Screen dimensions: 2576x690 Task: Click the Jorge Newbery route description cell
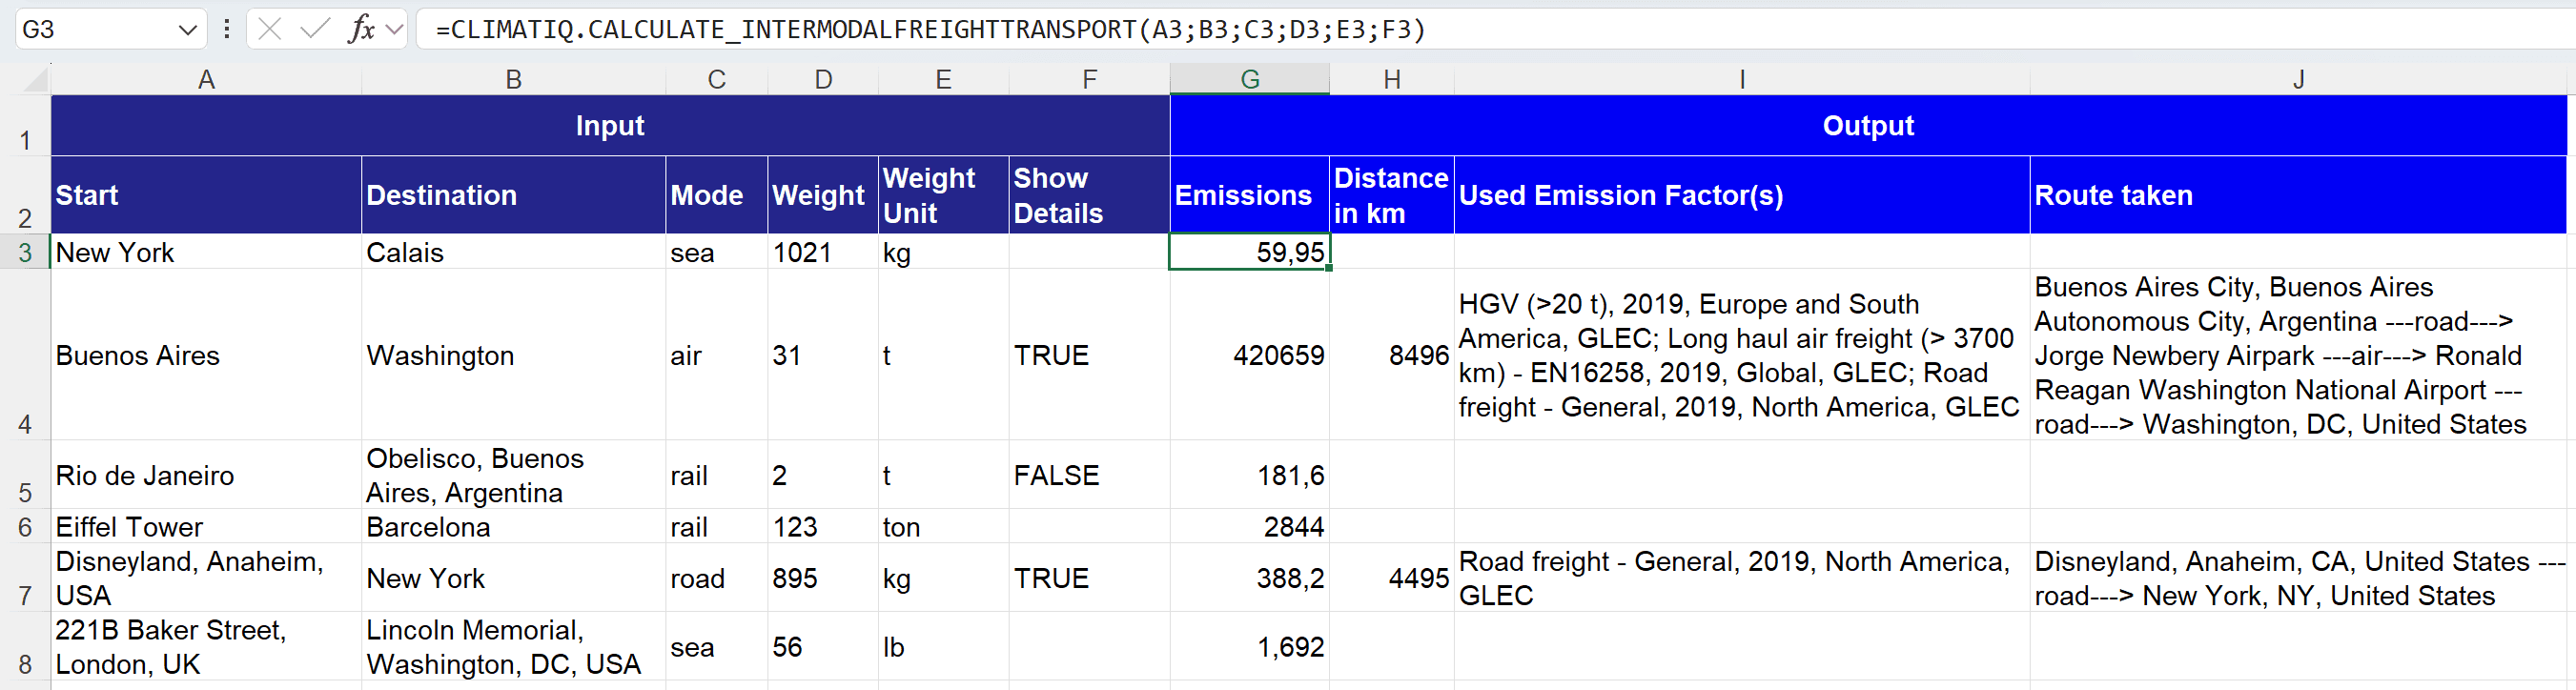[2298, 355]
